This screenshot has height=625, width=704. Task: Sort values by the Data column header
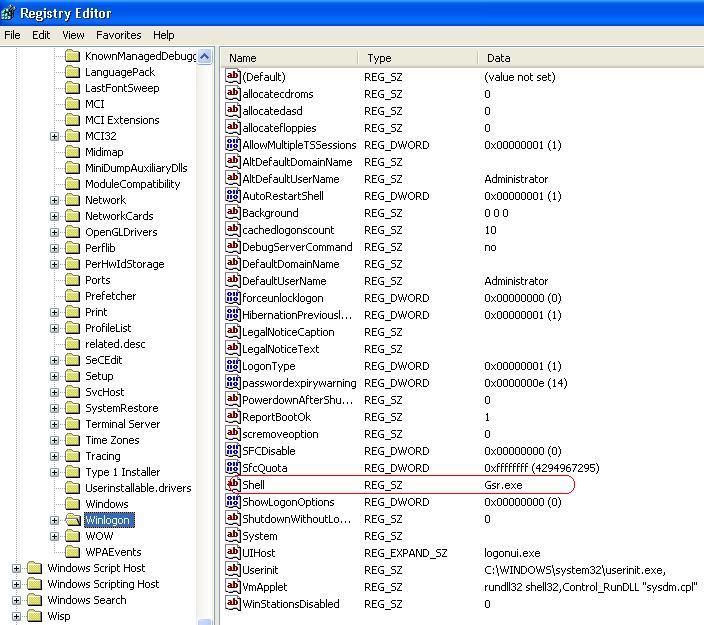click(x=591, y=58)
